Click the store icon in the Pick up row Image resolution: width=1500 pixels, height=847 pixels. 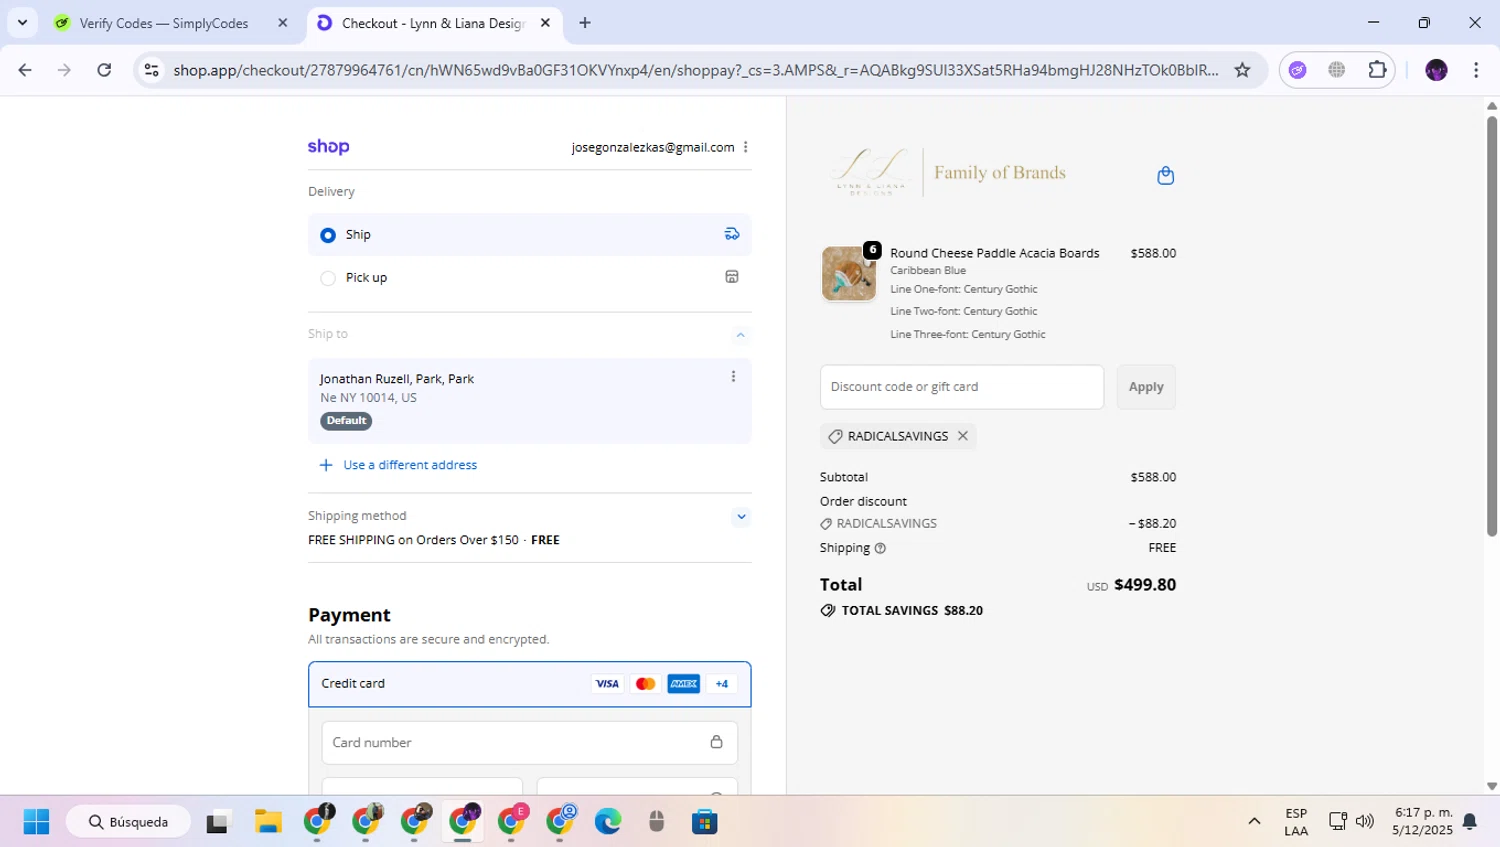pos(732,277)
